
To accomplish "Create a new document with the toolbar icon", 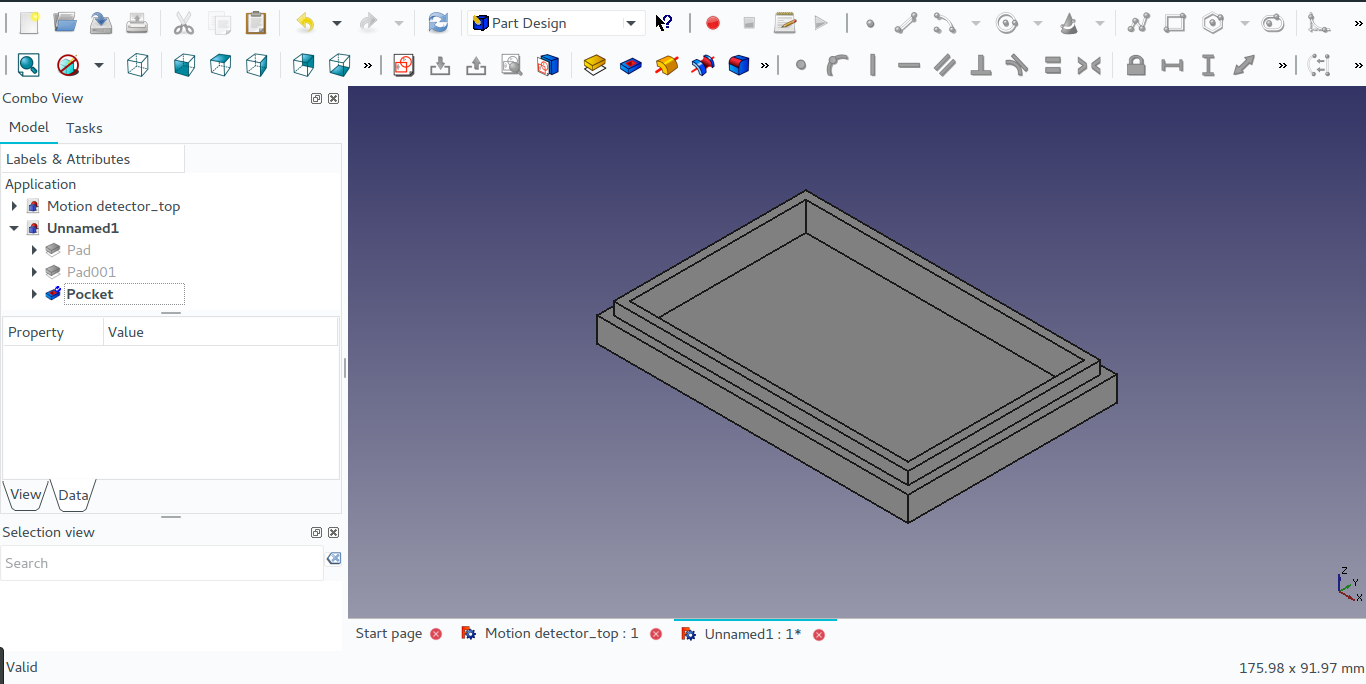I will tap(29, 23).
